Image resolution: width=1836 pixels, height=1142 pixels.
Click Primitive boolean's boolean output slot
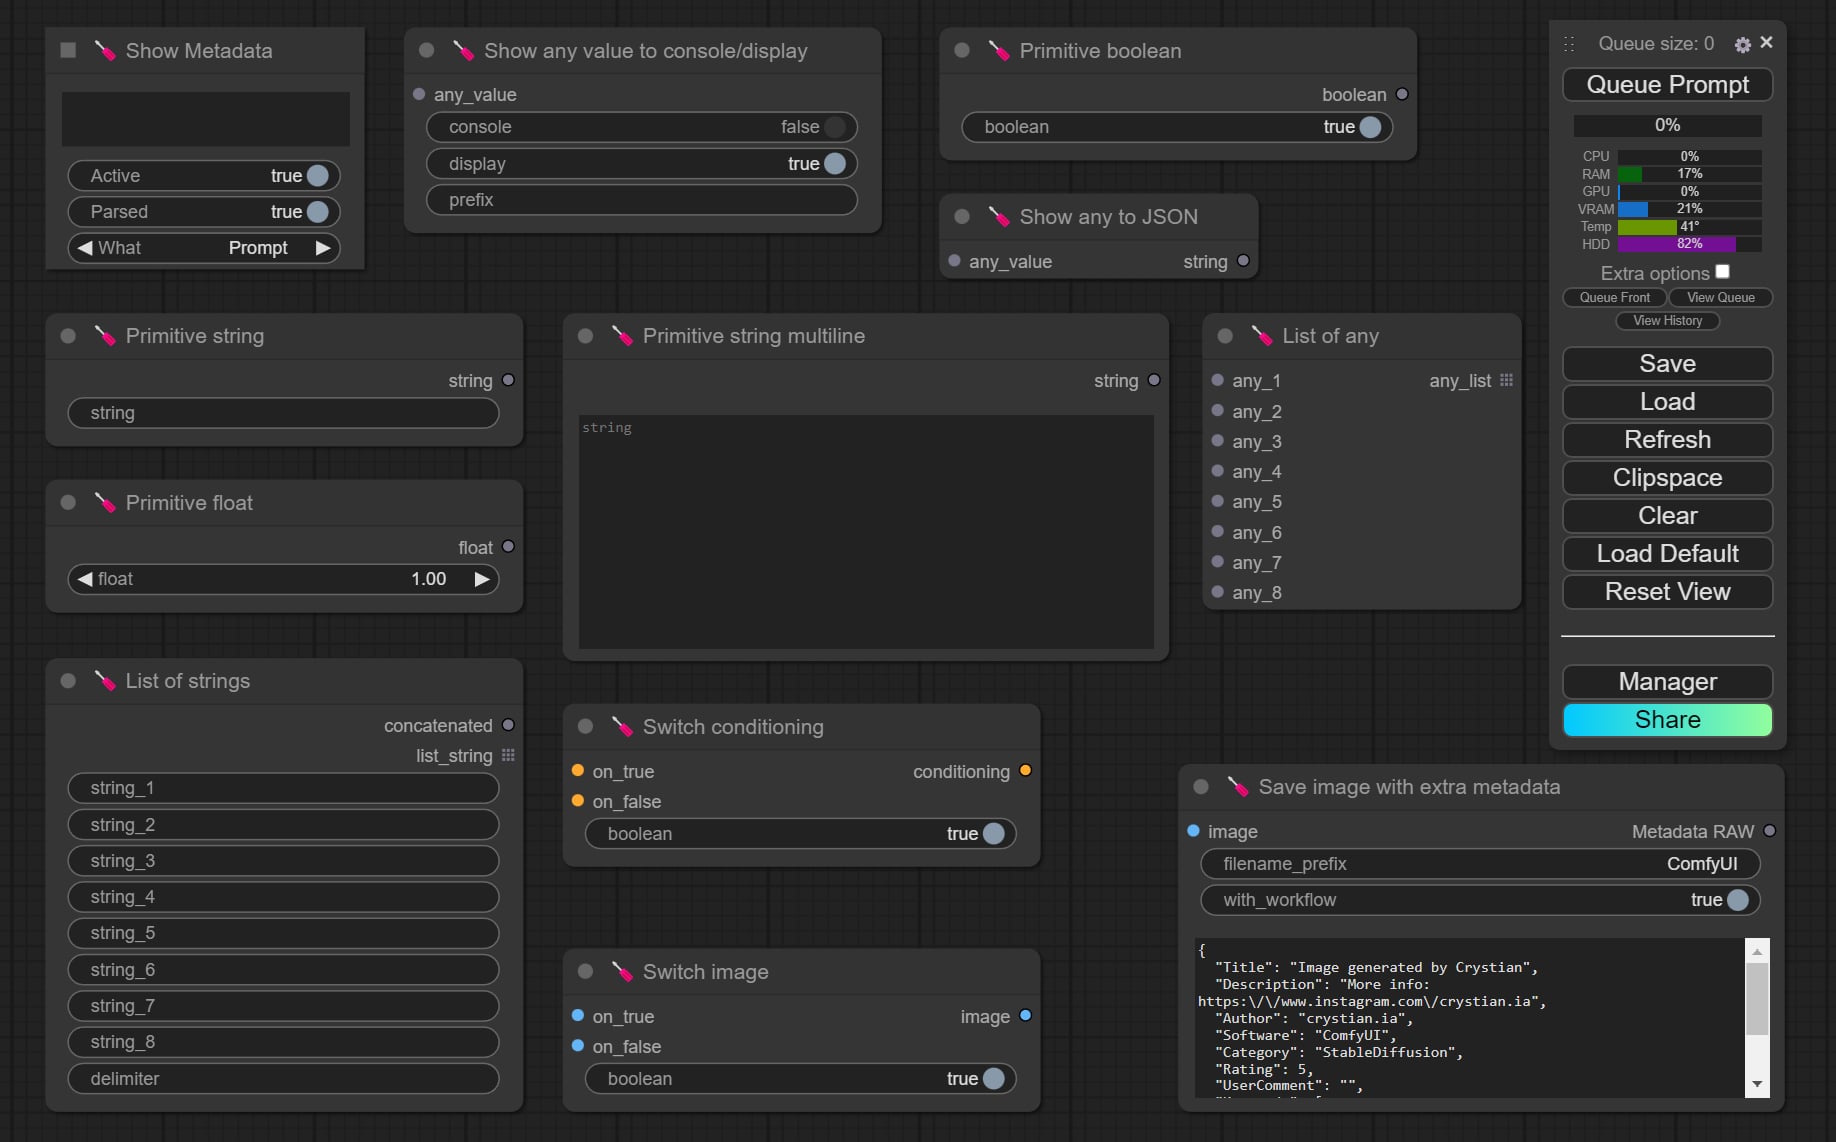pyautogui.click(x=1402, y=94)
